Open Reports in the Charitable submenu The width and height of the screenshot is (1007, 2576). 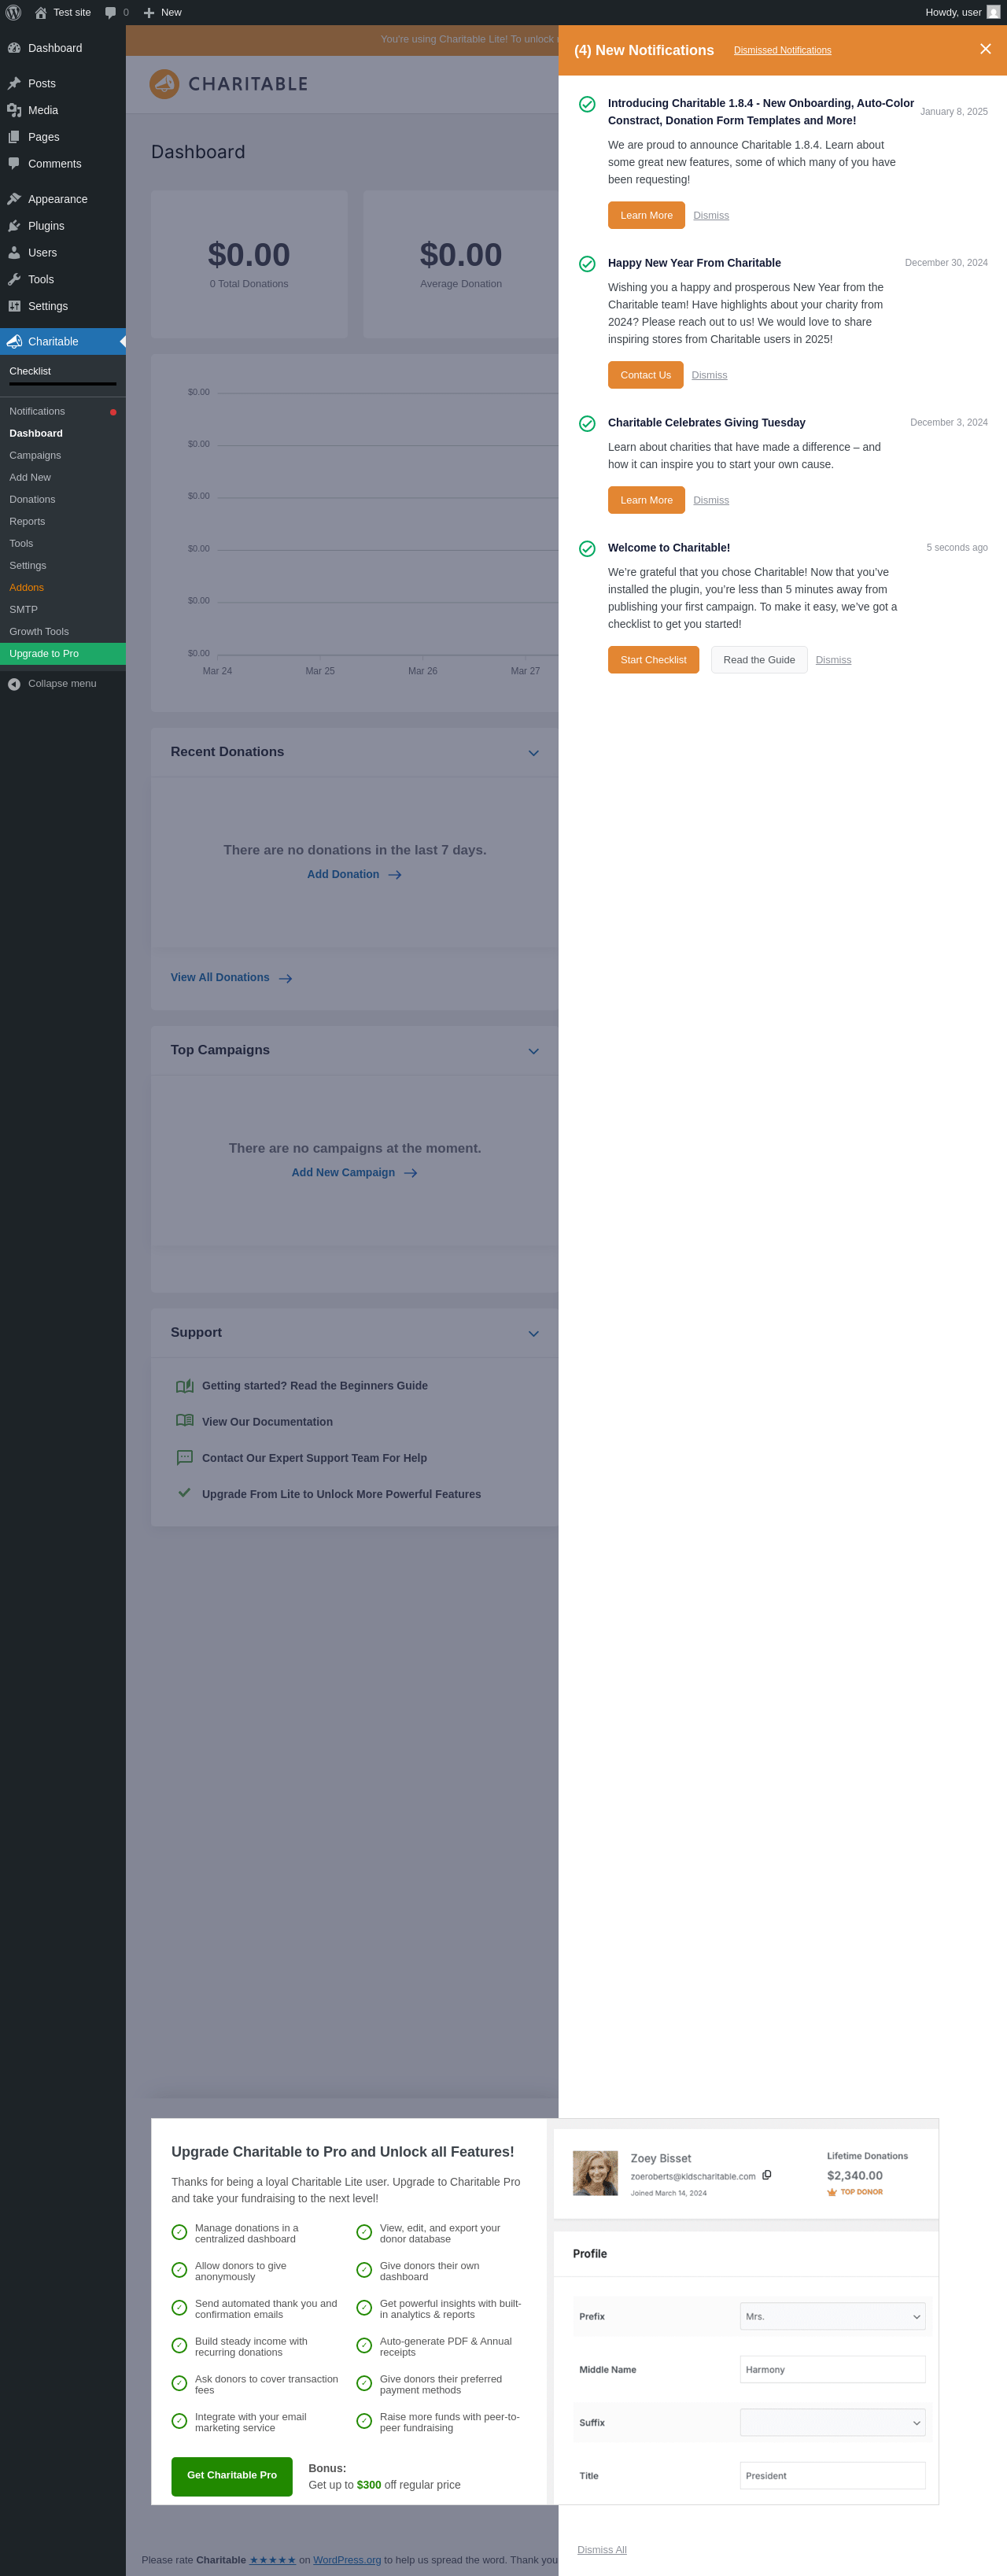pyautogui.click(x=27, y=521)
